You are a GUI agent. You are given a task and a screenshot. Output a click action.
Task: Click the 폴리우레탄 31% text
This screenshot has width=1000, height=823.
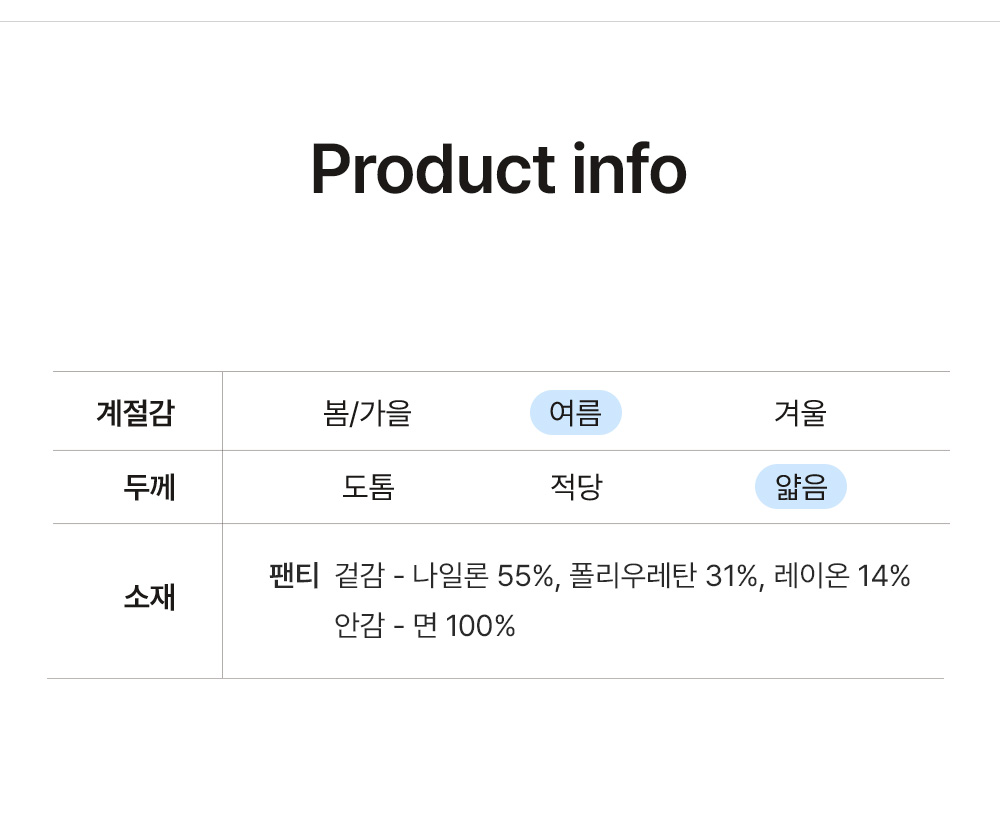(663, 575)
